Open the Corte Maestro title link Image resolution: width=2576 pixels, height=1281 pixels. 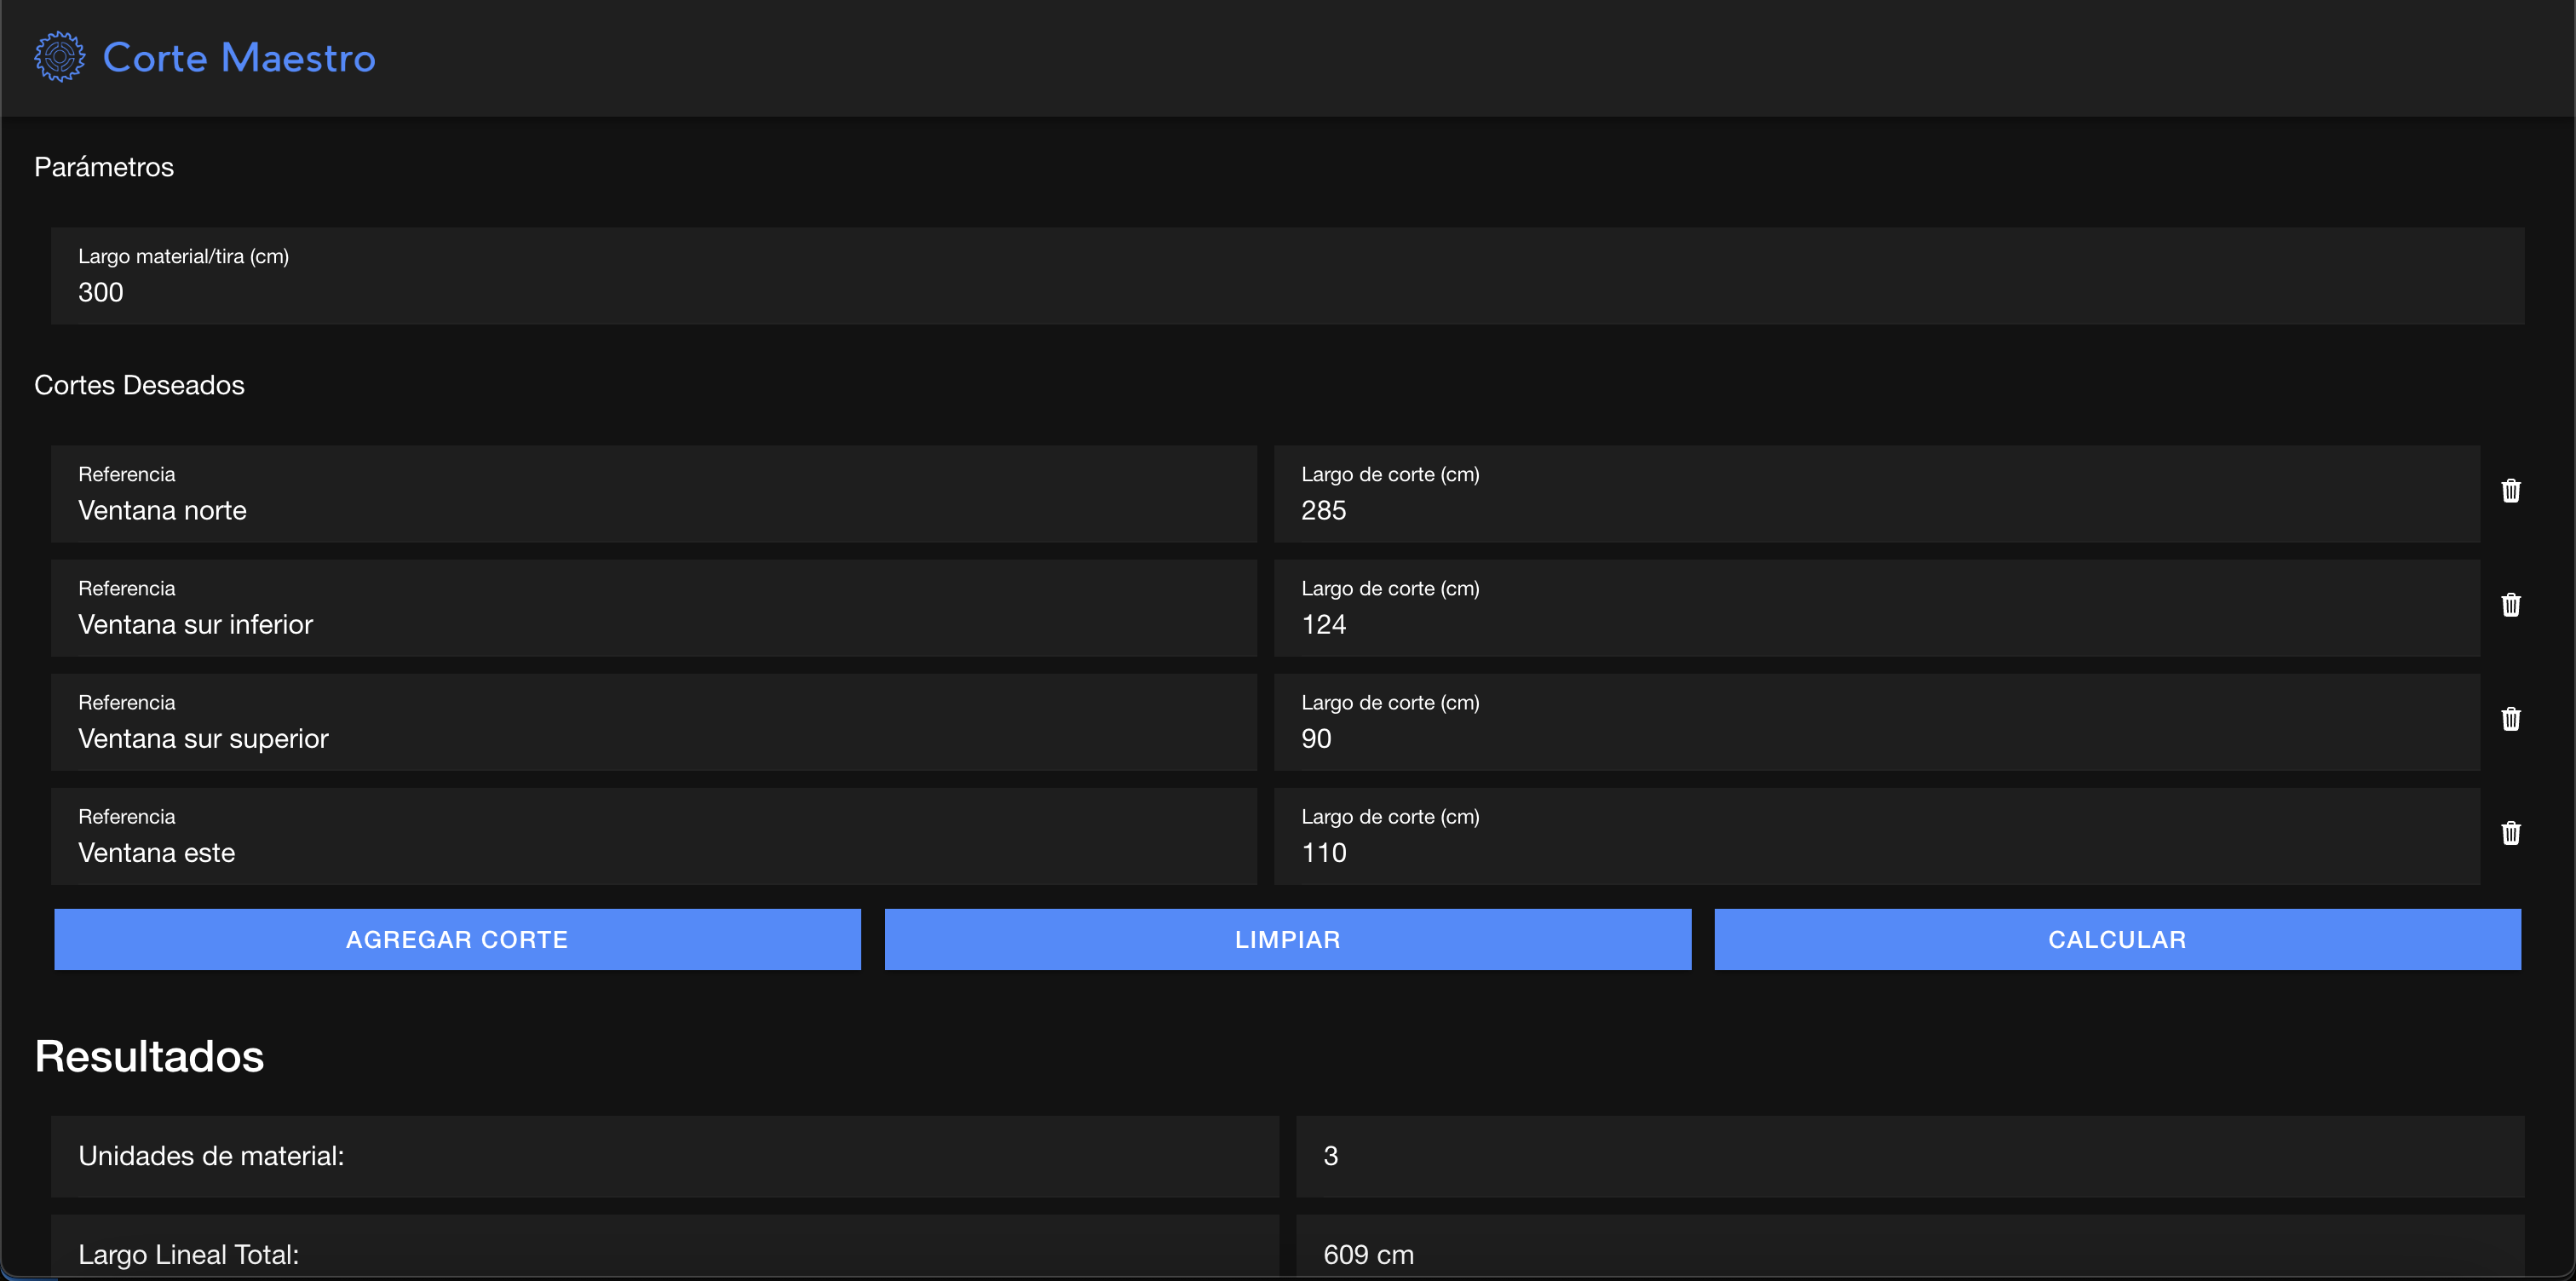tap(239, 58)
